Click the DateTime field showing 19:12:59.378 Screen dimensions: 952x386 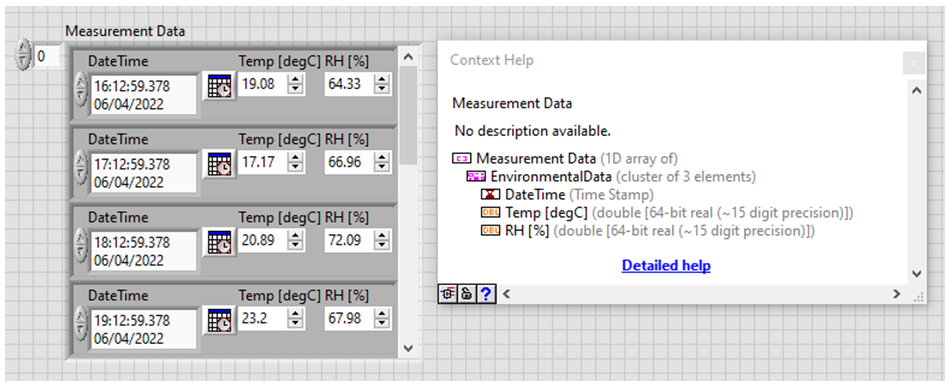point(143,329)
